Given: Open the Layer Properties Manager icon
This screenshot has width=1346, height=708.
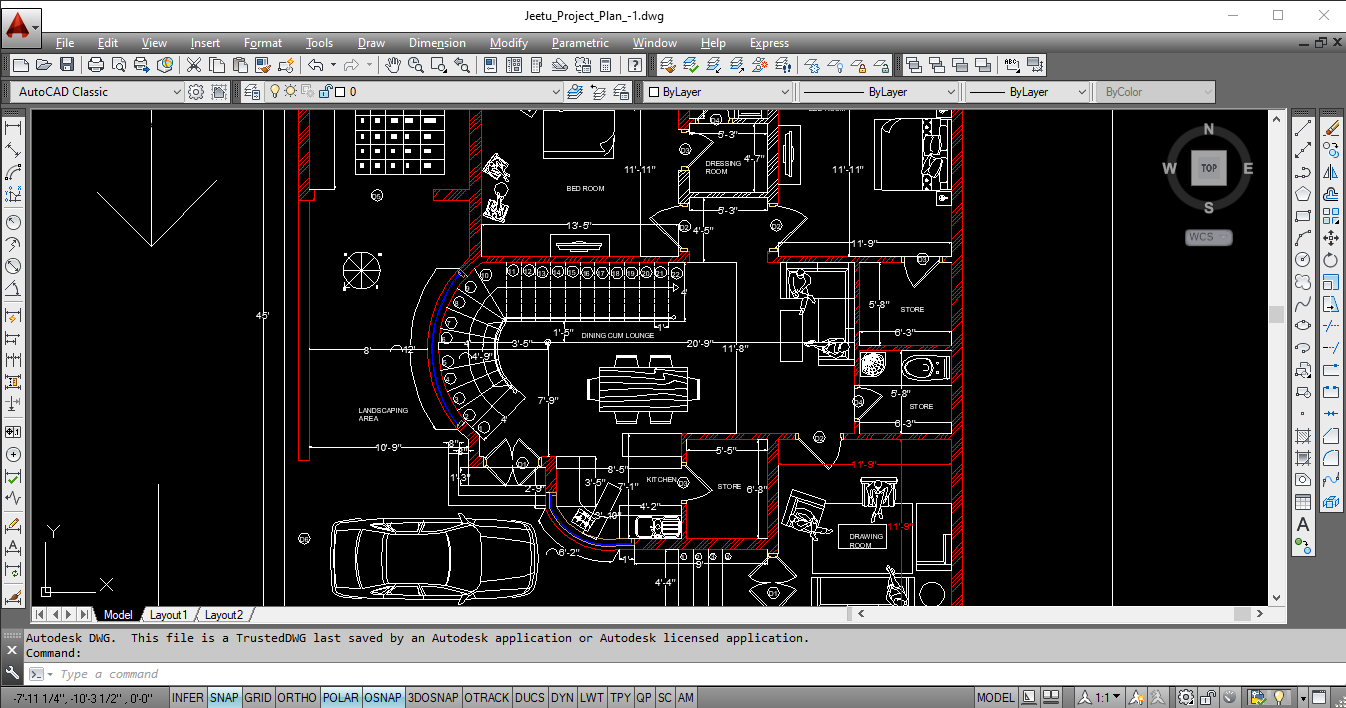Looking at the screenshot, I should pyautogui.click(x=249, y=92).
